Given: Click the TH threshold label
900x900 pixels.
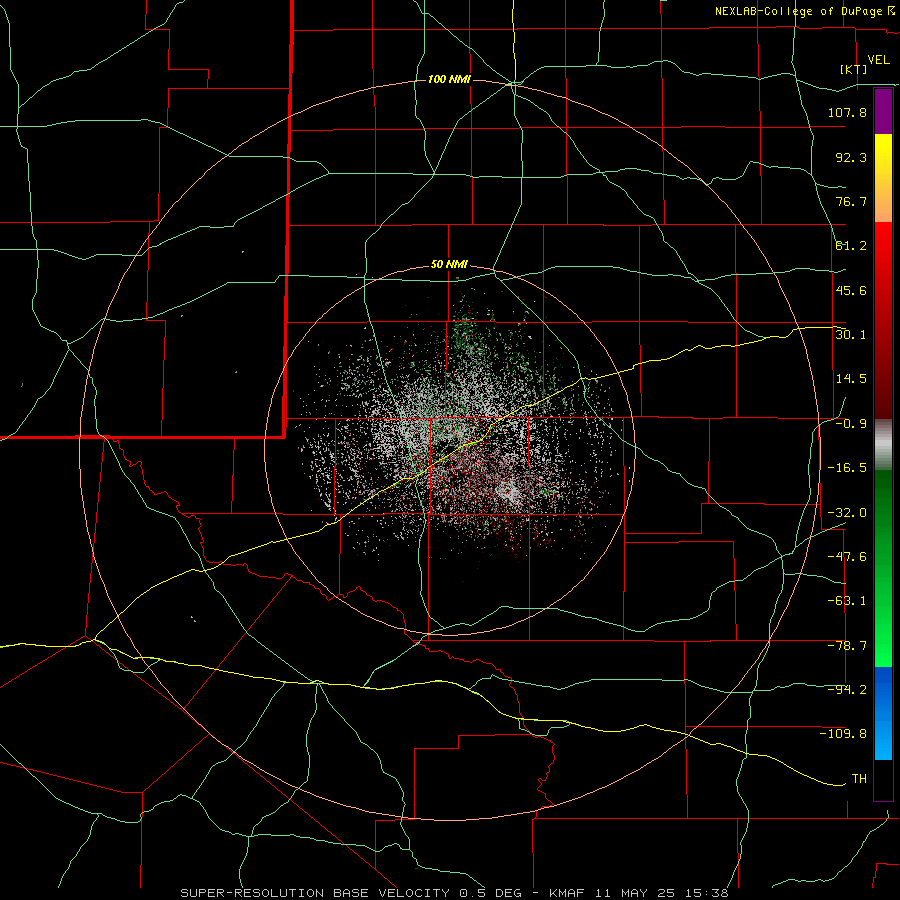Looking at the screenshot, I should coord(859,779).
